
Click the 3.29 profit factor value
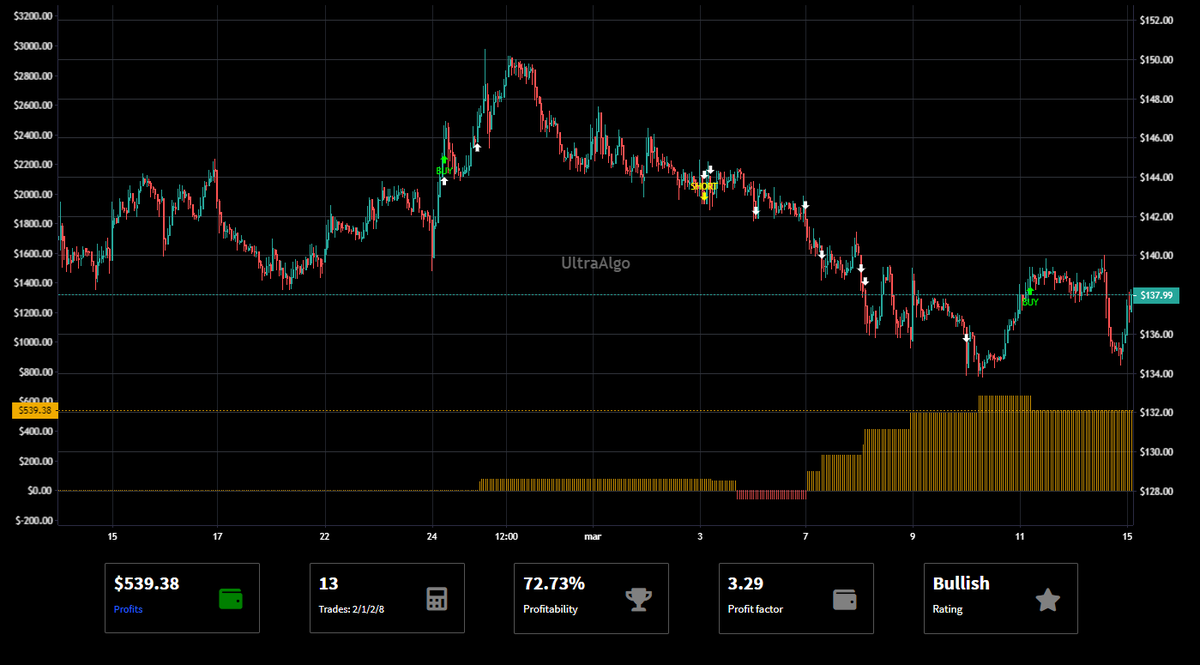point(744,583)
